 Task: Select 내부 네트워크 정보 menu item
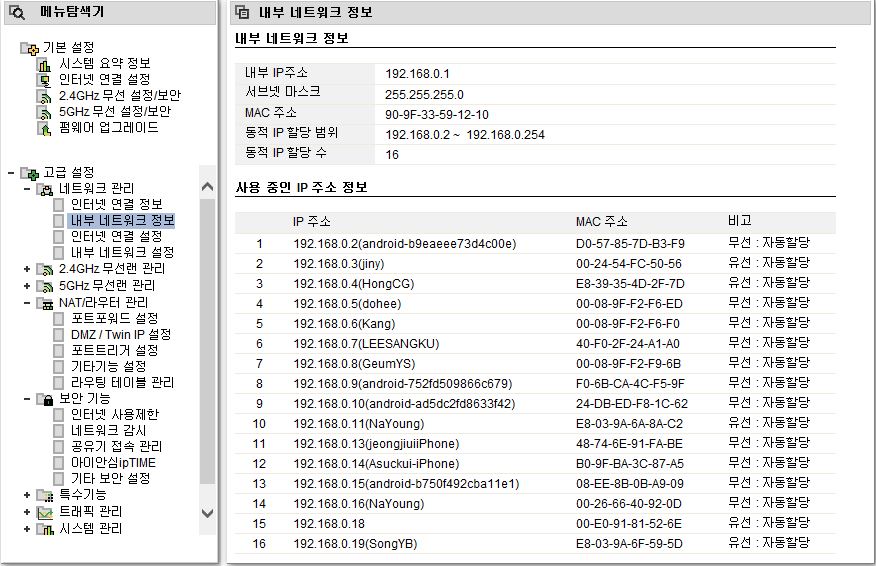122,221
